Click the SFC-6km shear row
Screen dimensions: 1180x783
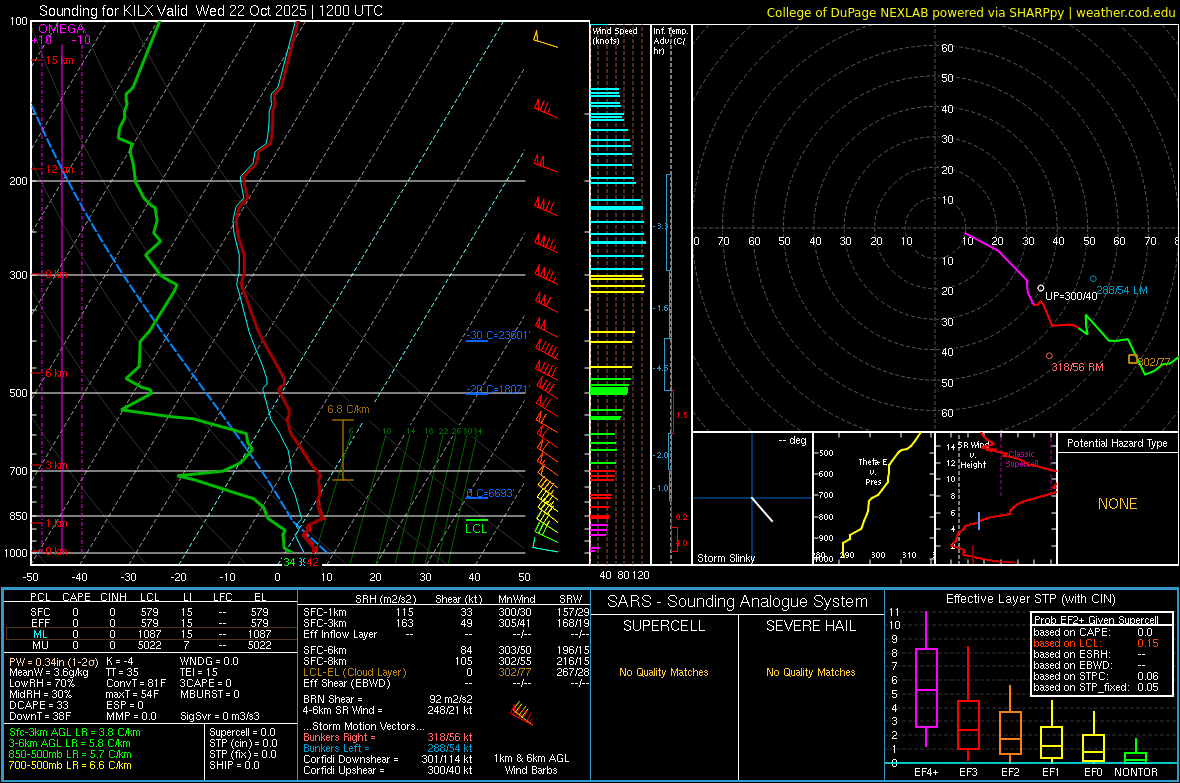(446, 650)
